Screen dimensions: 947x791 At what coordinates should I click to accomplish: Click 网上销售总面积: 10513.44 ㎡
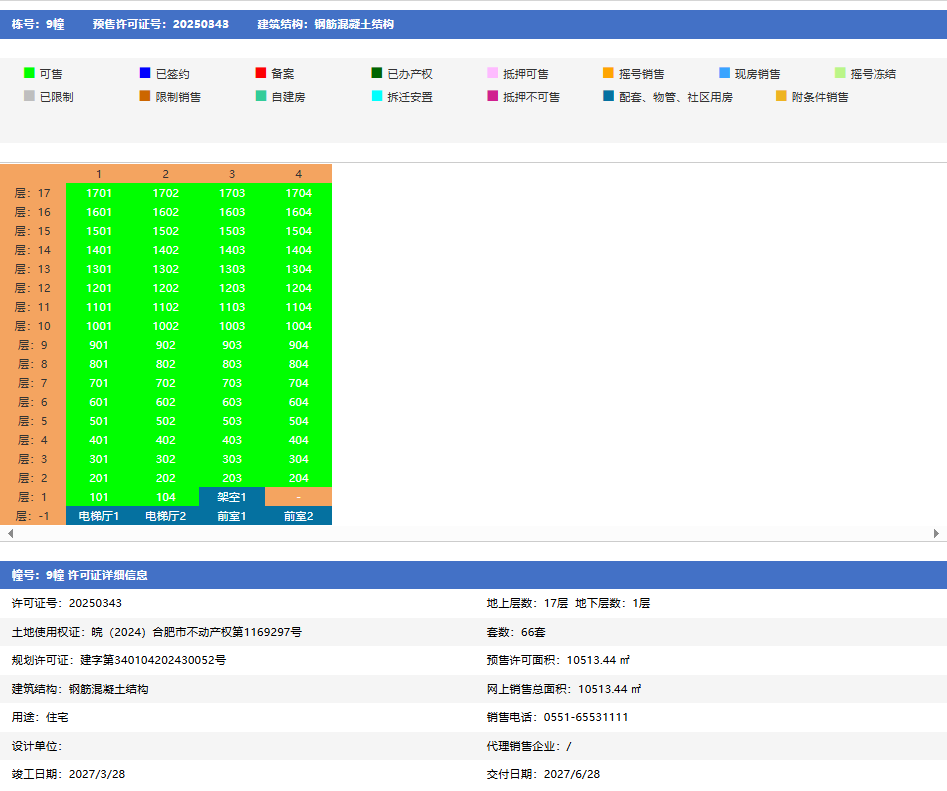564,689
